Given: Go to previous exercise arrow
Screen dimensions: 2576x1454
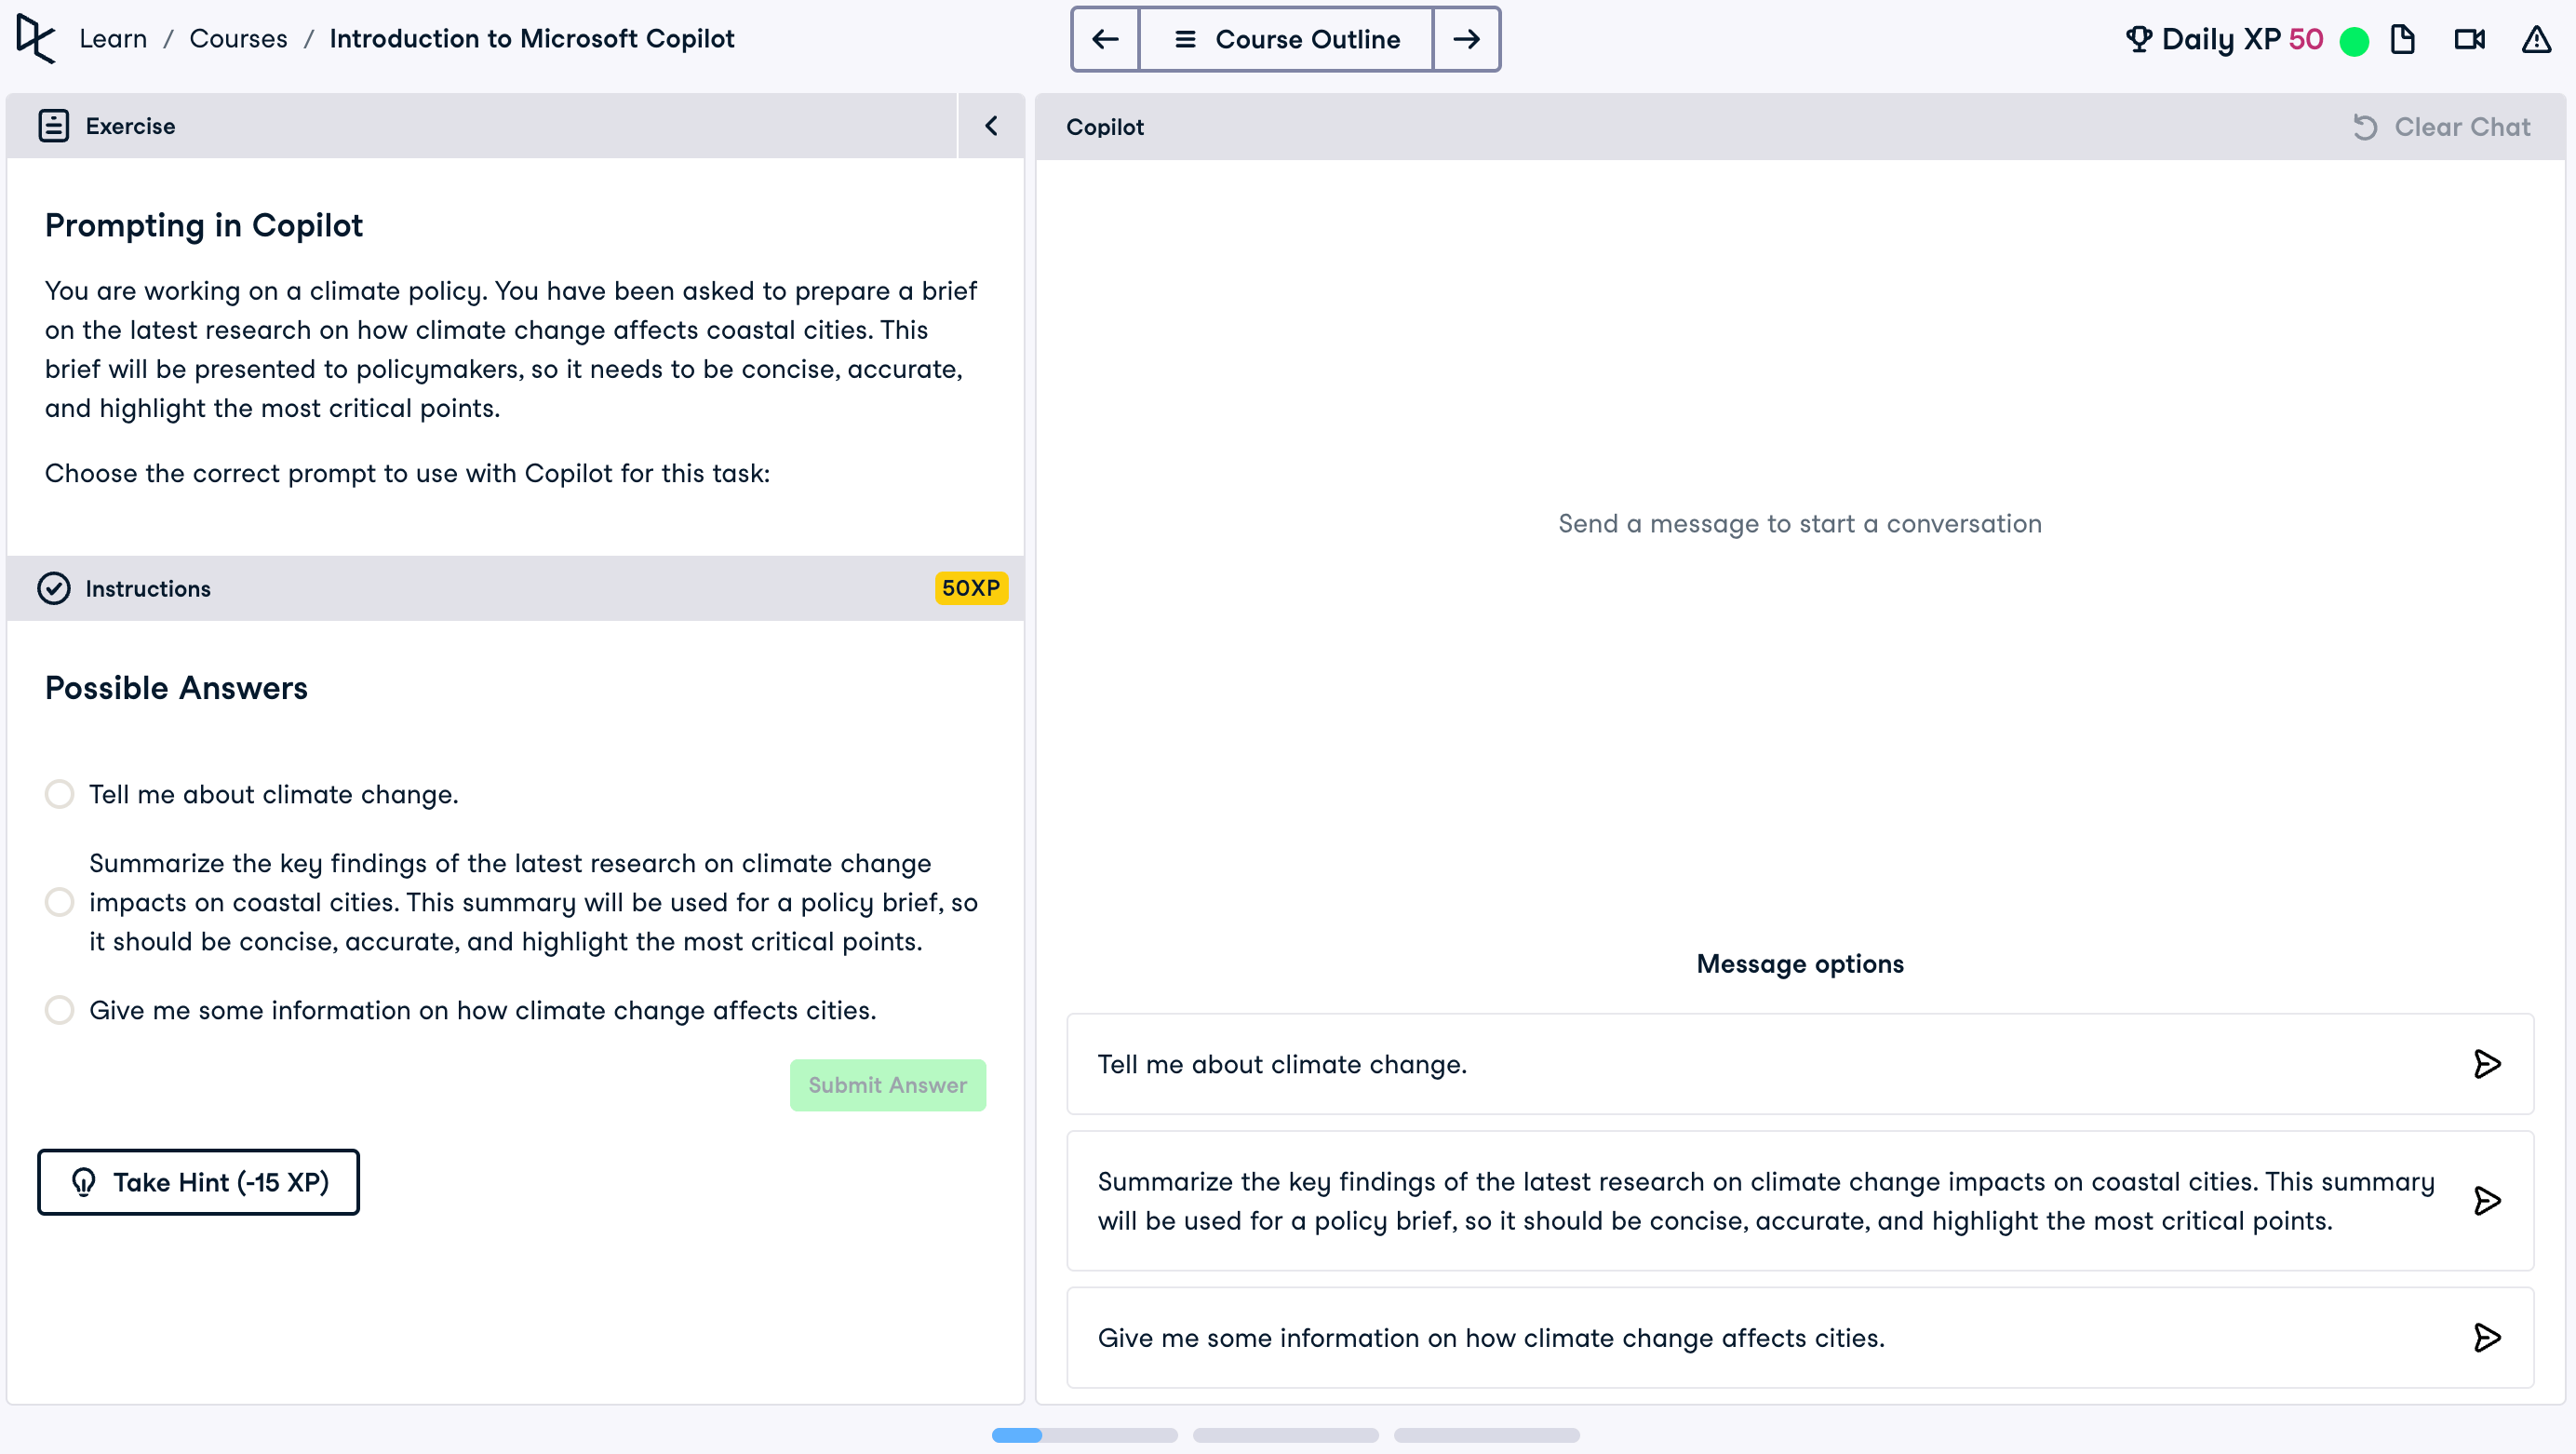Looking at the screenshot, I should click(x=1105, y=39).
